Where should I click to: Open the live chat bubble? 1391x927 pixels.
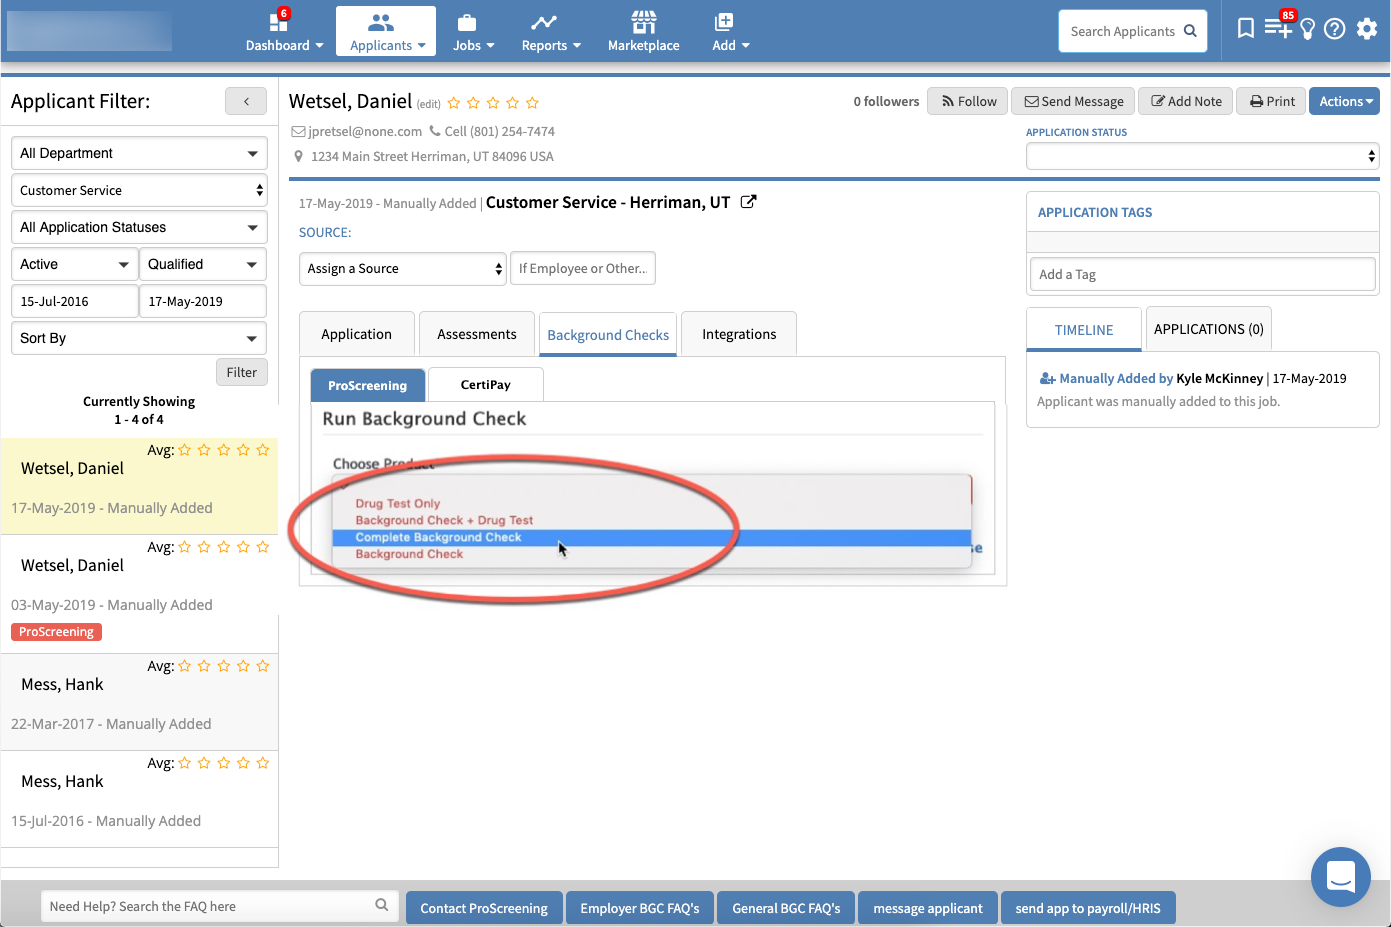coord(1340,877)
